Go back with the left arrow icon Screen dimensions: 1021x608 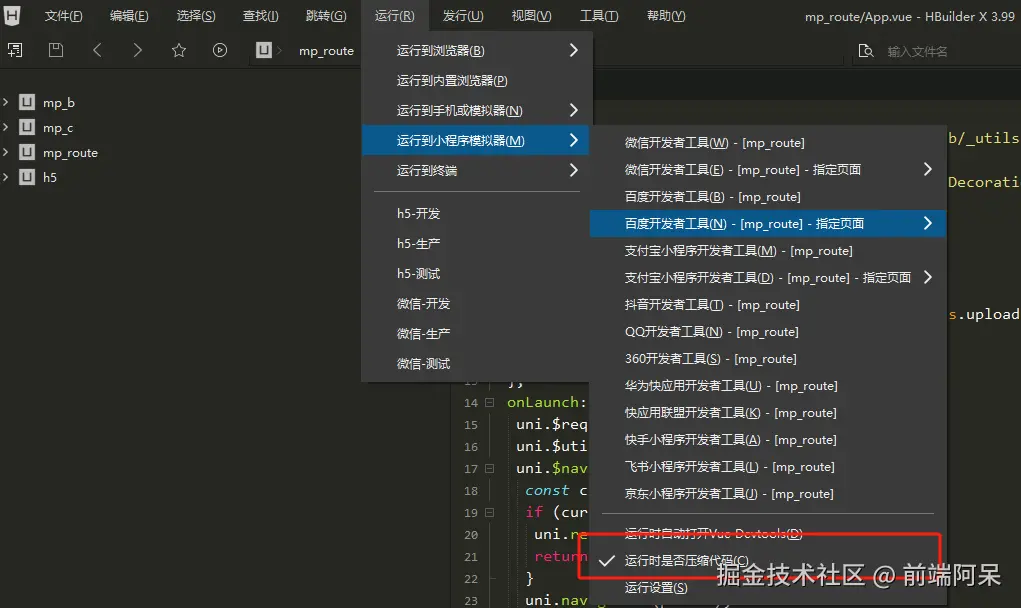[97, 50]
